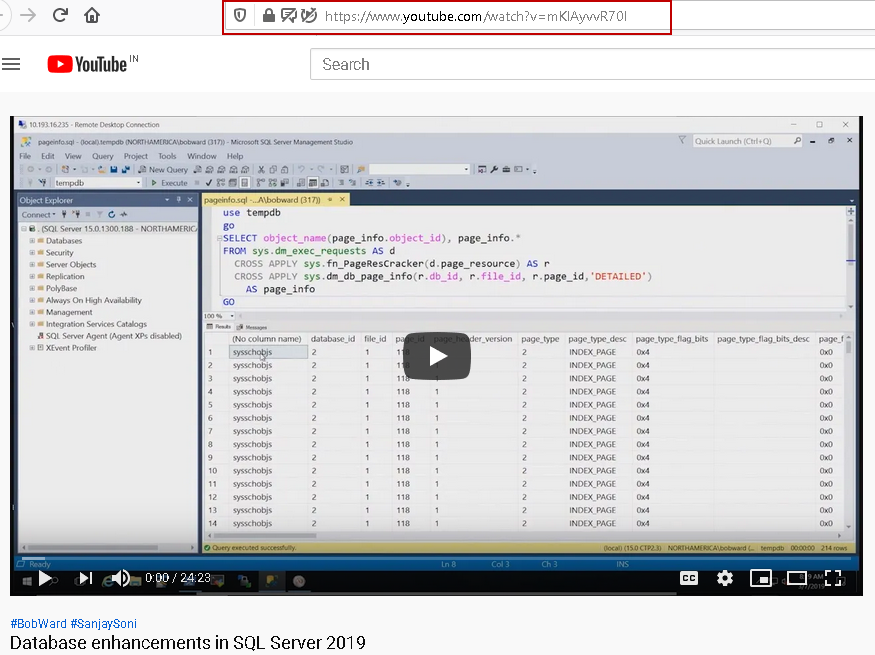Select row number 14 in results grid
The height and width of the screenshot is (655, 875).
(x=213, y=523)
